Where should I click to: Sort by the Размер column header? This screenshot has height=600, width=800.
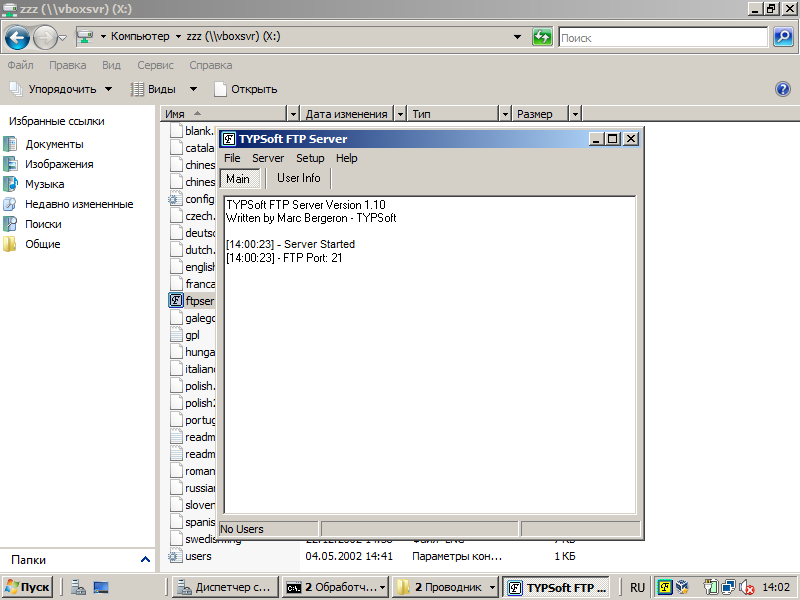pyautogui.click(x=540, y=114)
